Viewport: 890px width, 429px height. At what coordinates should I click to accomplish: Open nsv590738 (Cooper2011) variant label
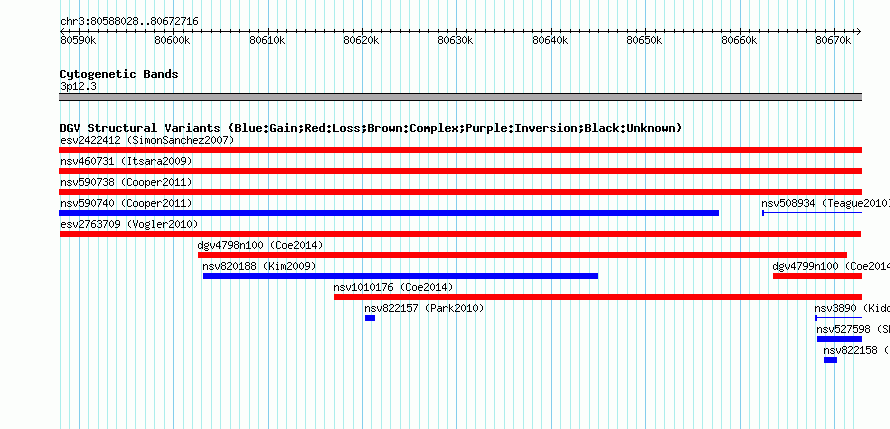click(x=126, y=182)
